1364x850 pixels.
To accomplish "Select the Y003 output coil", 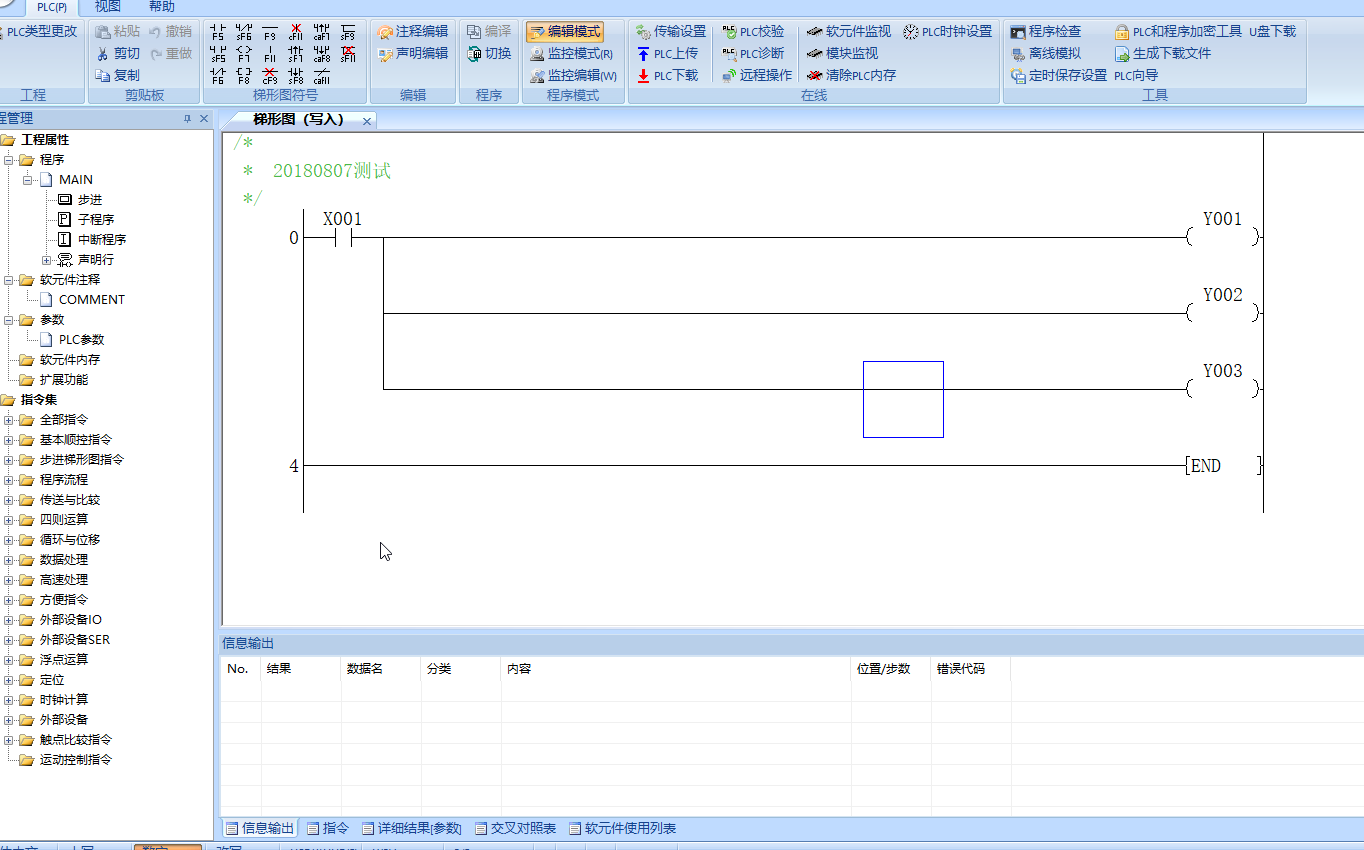I will (1223, 382).
